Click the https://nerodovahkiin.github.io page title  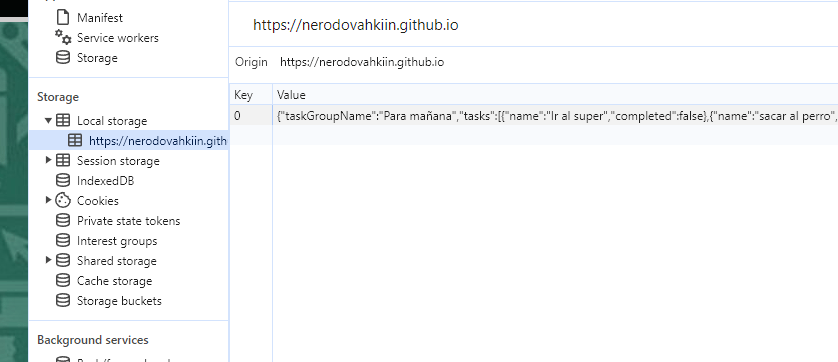coord(355,25)
